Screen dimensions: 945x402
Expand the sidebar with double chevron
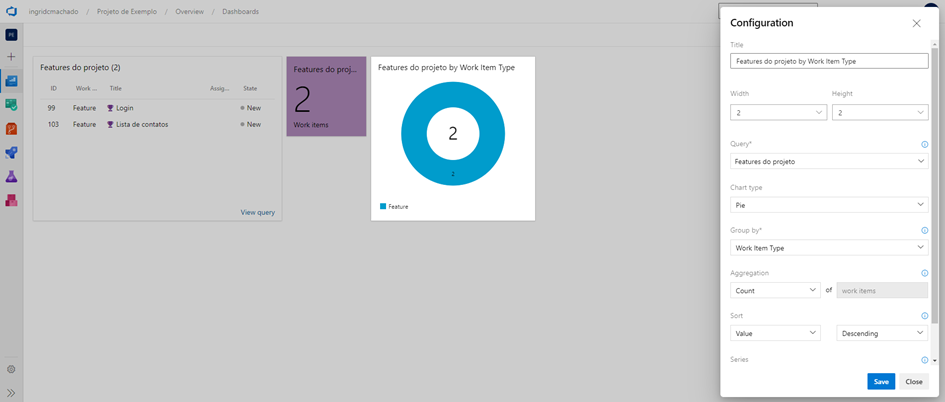point(12,393)
